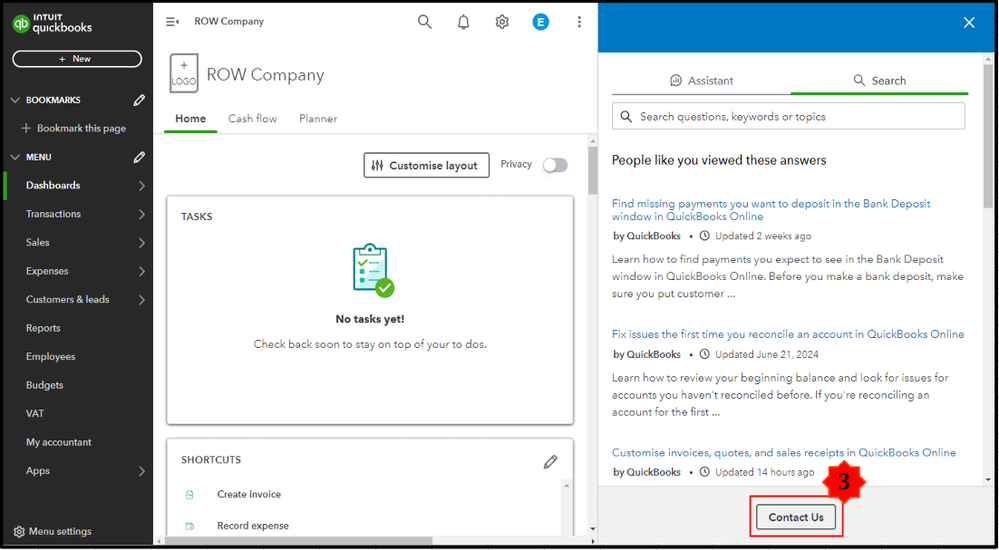999x550 pixels.
Task: Click 'People like you viewed these answers' heading
Action: pyautogui.click(x=719, y=160)
